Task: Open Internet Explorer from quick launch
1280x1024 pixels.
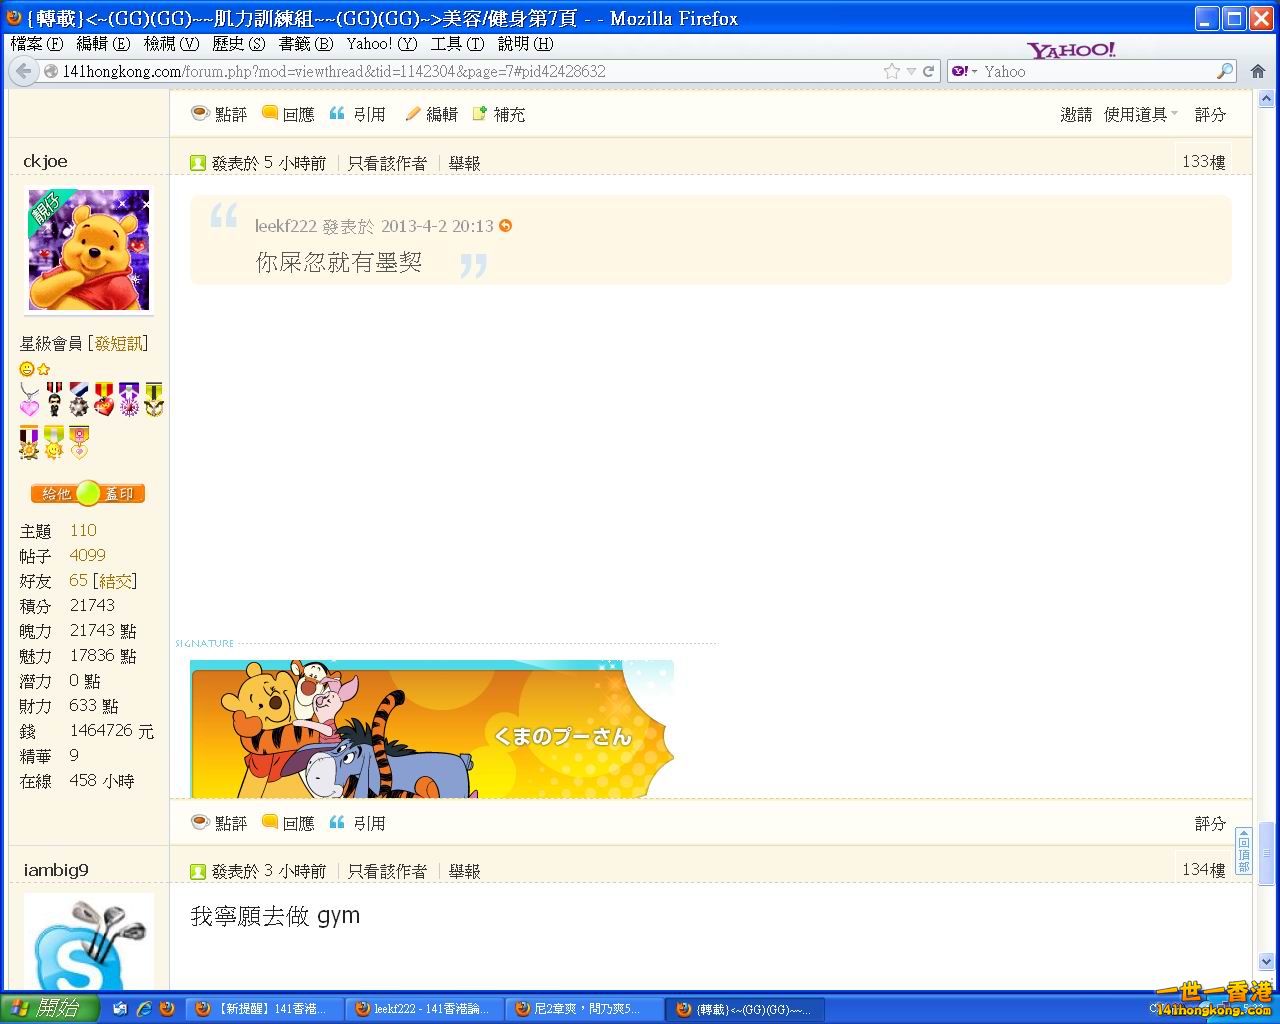Action: pos(143,1009)
